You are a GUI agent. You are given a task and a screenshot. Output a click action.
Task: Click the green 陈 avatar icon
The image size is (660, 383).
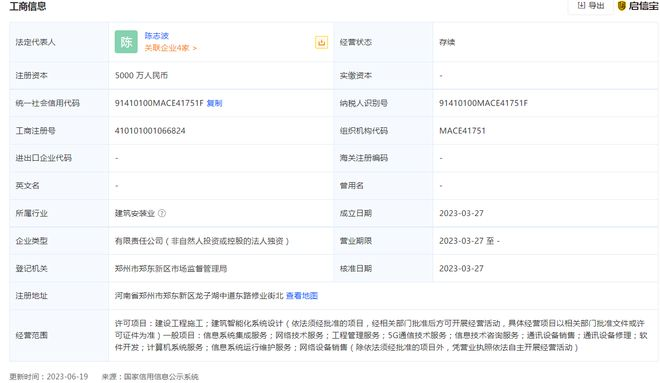126,42
